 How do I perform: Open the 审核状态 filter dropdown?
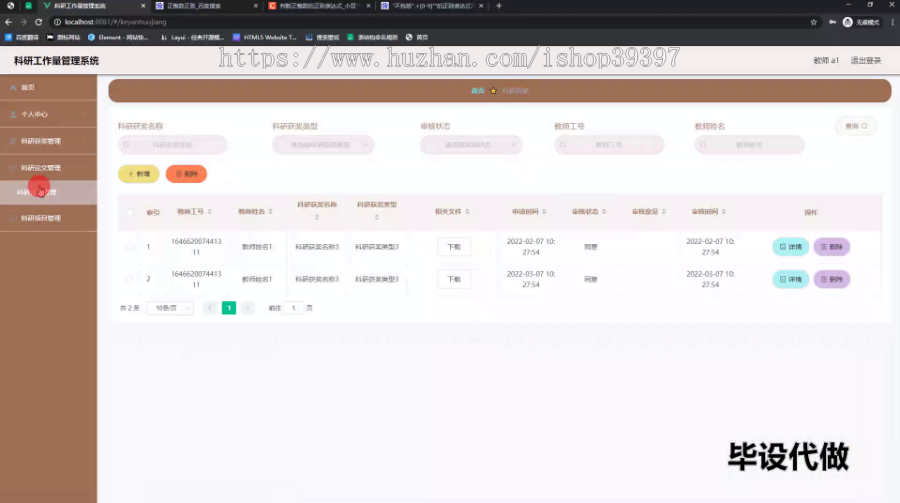(x=471, y=145)
